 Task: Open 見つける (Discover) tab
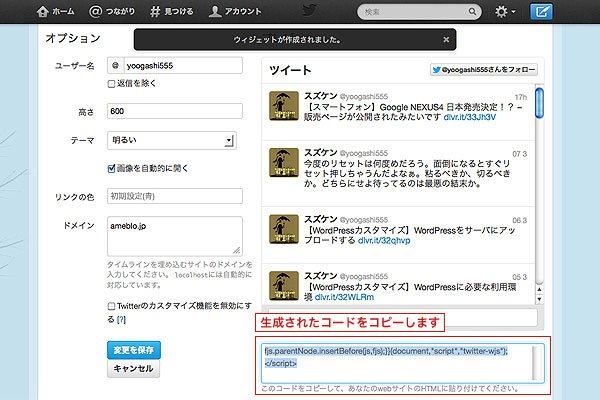pyautogui.click(x=171, y=11)
